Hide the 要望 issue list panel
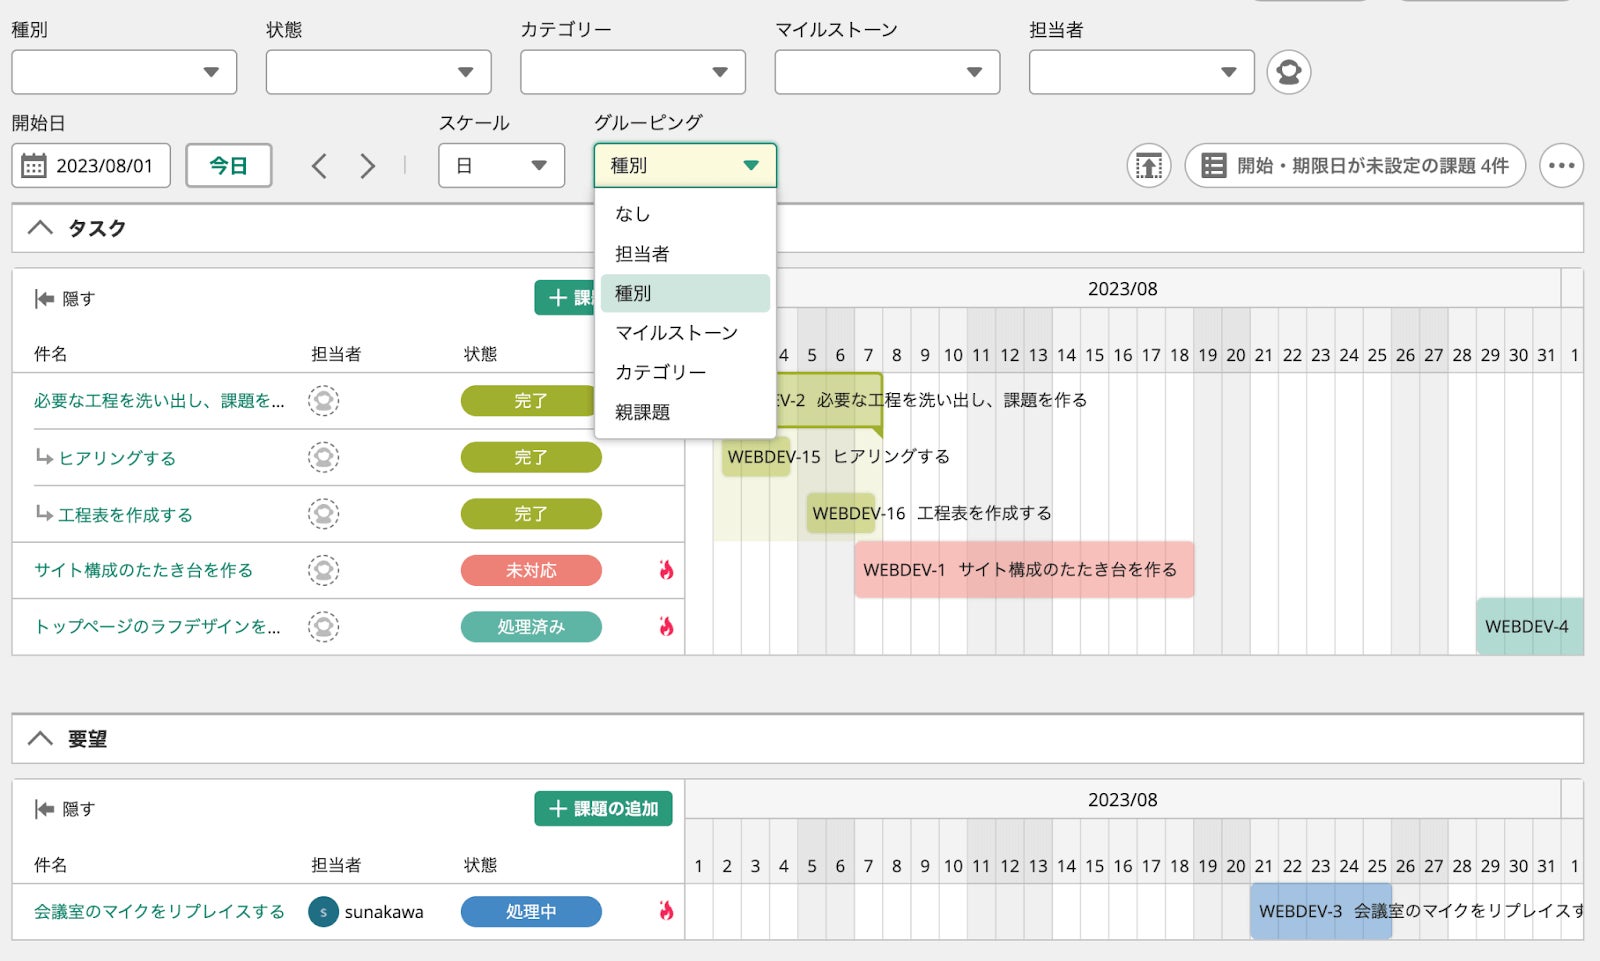Viewport: 1600px width, 961px height. click(x=64, y=809)
